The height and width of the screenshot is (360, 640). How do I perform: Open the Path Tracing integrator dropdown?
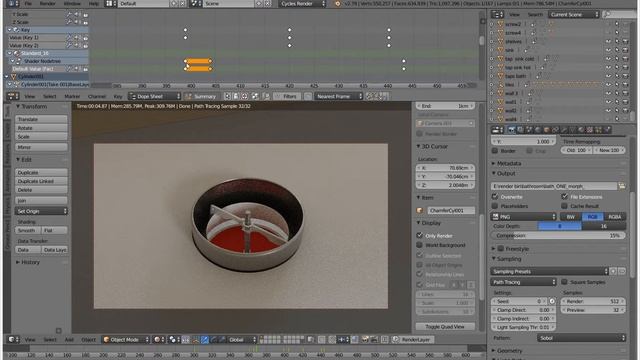coord(524,282)
